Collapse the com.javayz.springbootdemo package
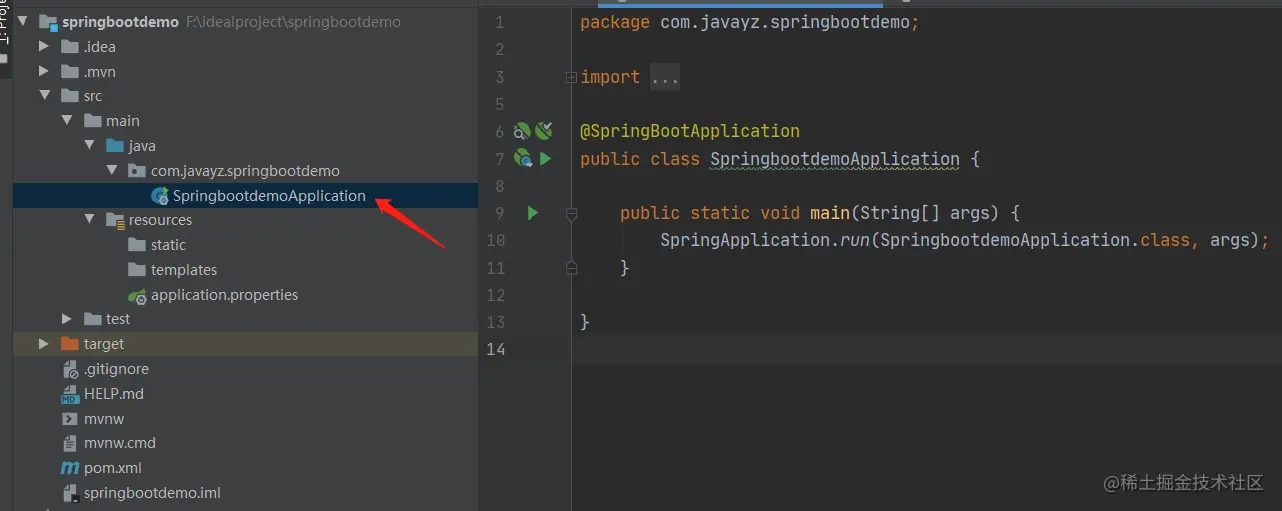The image size is (1282, 511). coord(112,171)
